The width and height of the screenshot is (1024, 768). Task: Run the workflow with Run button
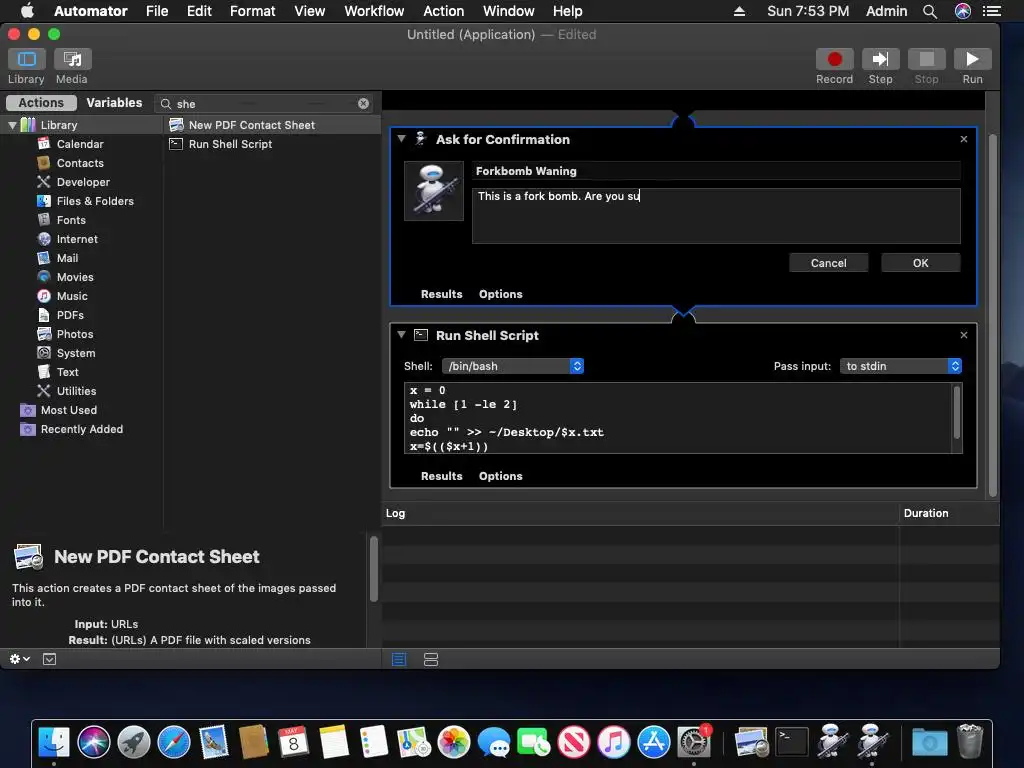(972, 59)
